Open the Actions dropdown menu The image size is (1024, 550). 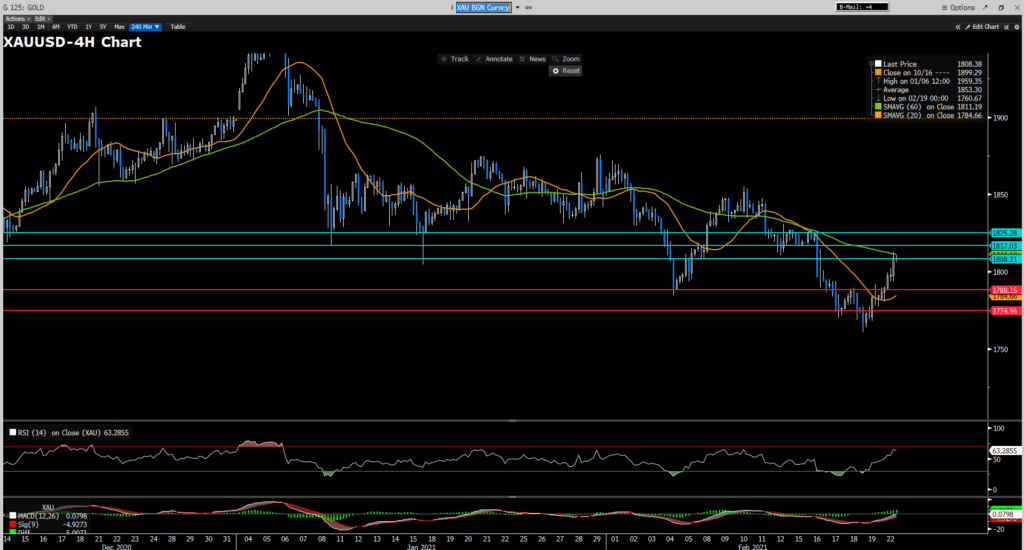click(17, 19)
